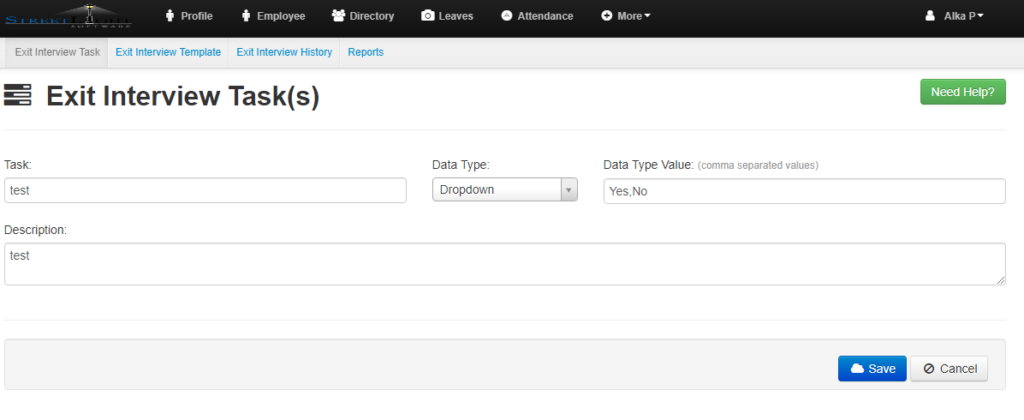Click the Directory group icon

[338, 16]
